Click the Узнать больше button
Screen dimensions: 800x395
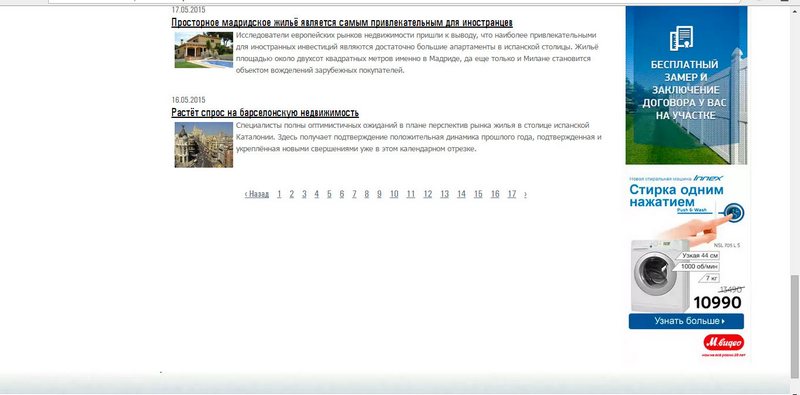[686, 321]
